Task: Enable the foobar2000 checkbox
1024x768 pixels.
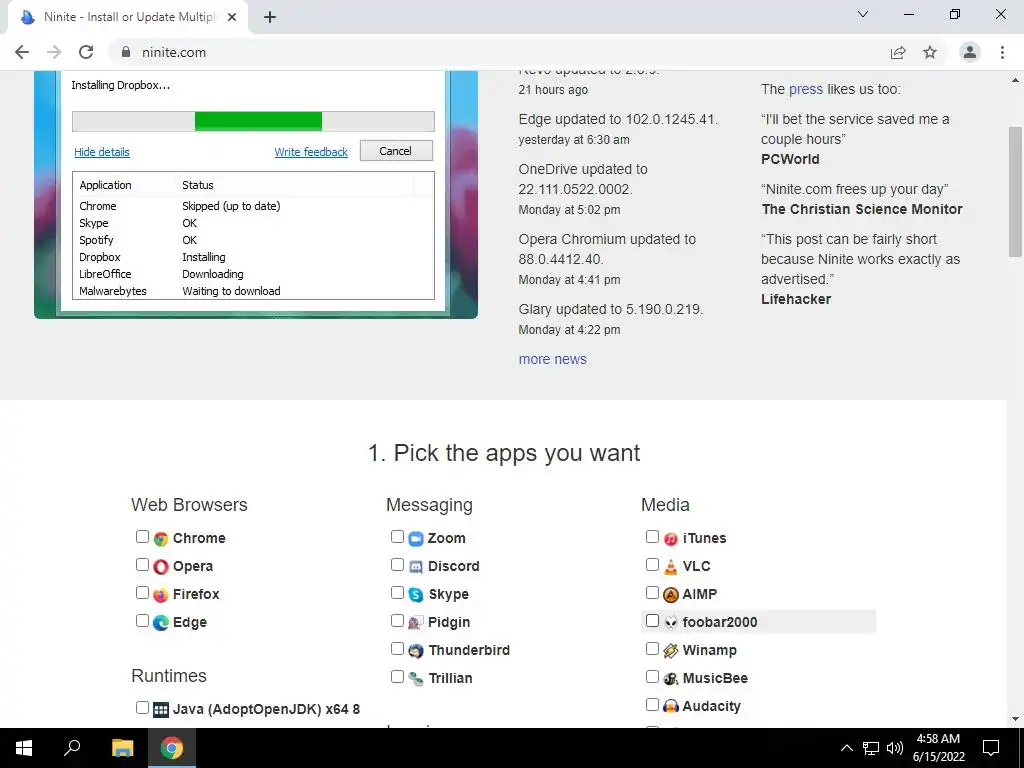Action: click(x=652, y=621)
